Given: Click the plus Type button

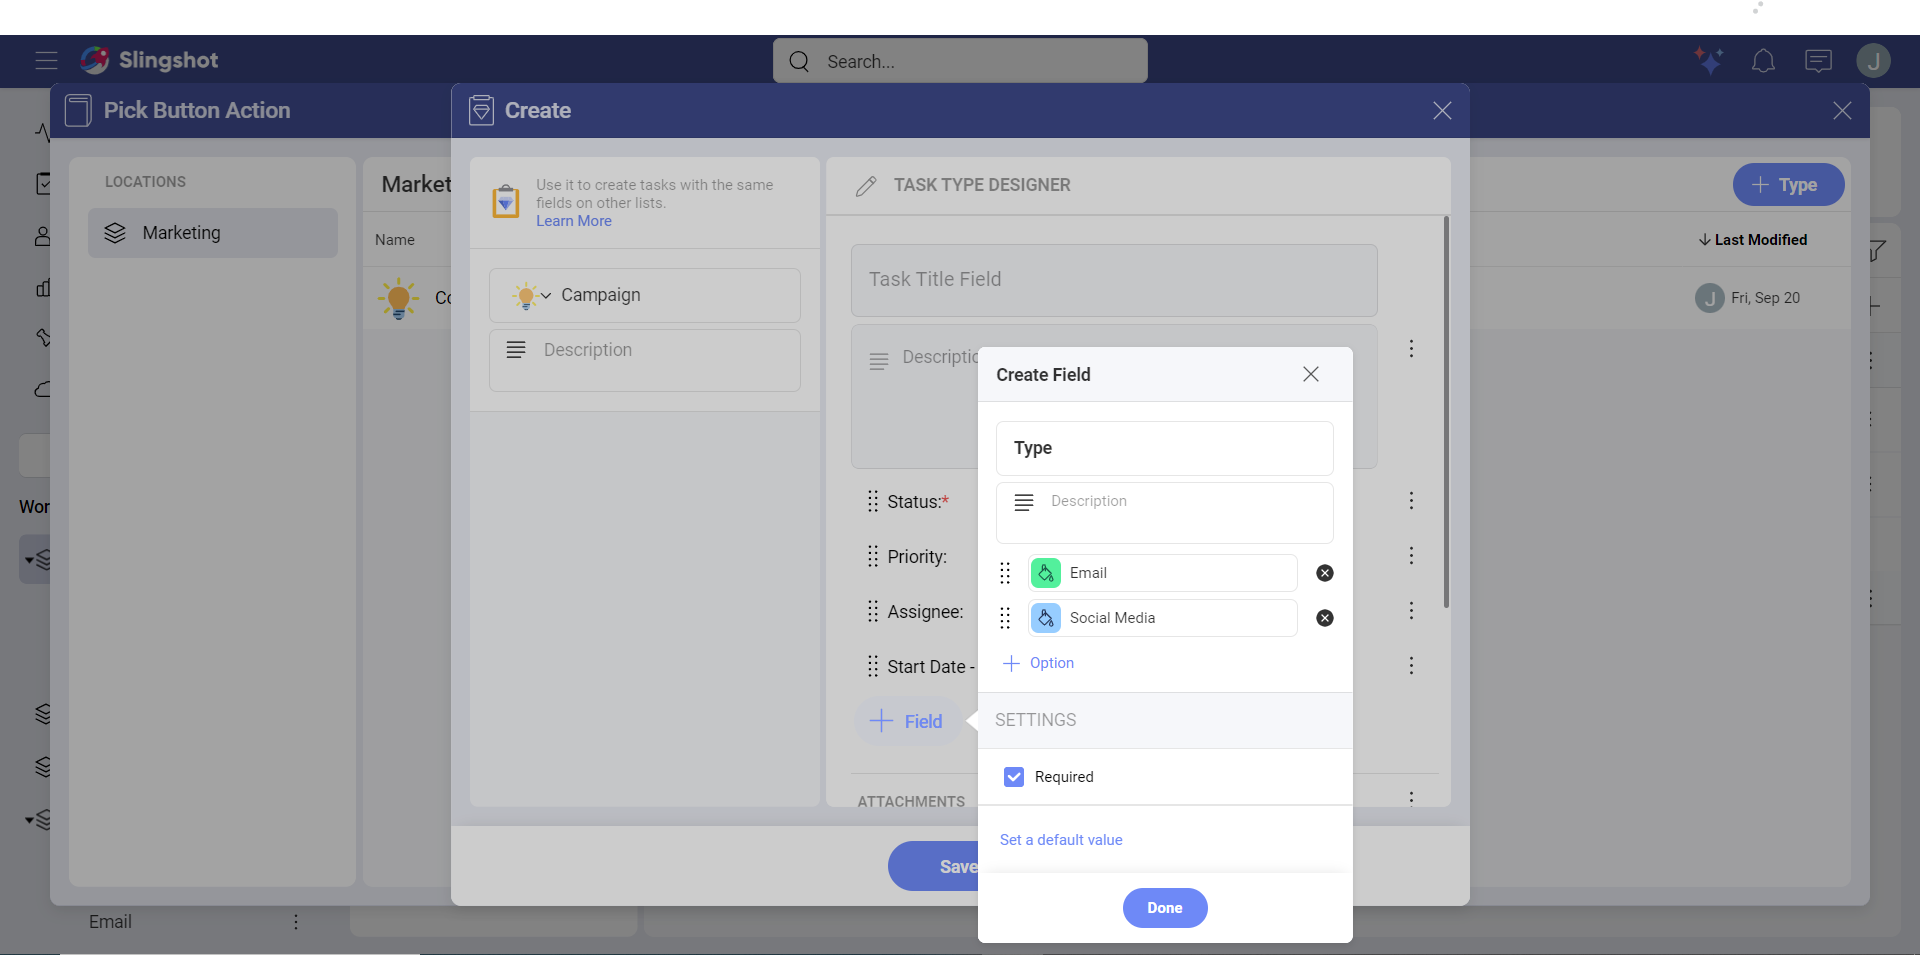Looking at the screenshot, I should coord(1788,185).
